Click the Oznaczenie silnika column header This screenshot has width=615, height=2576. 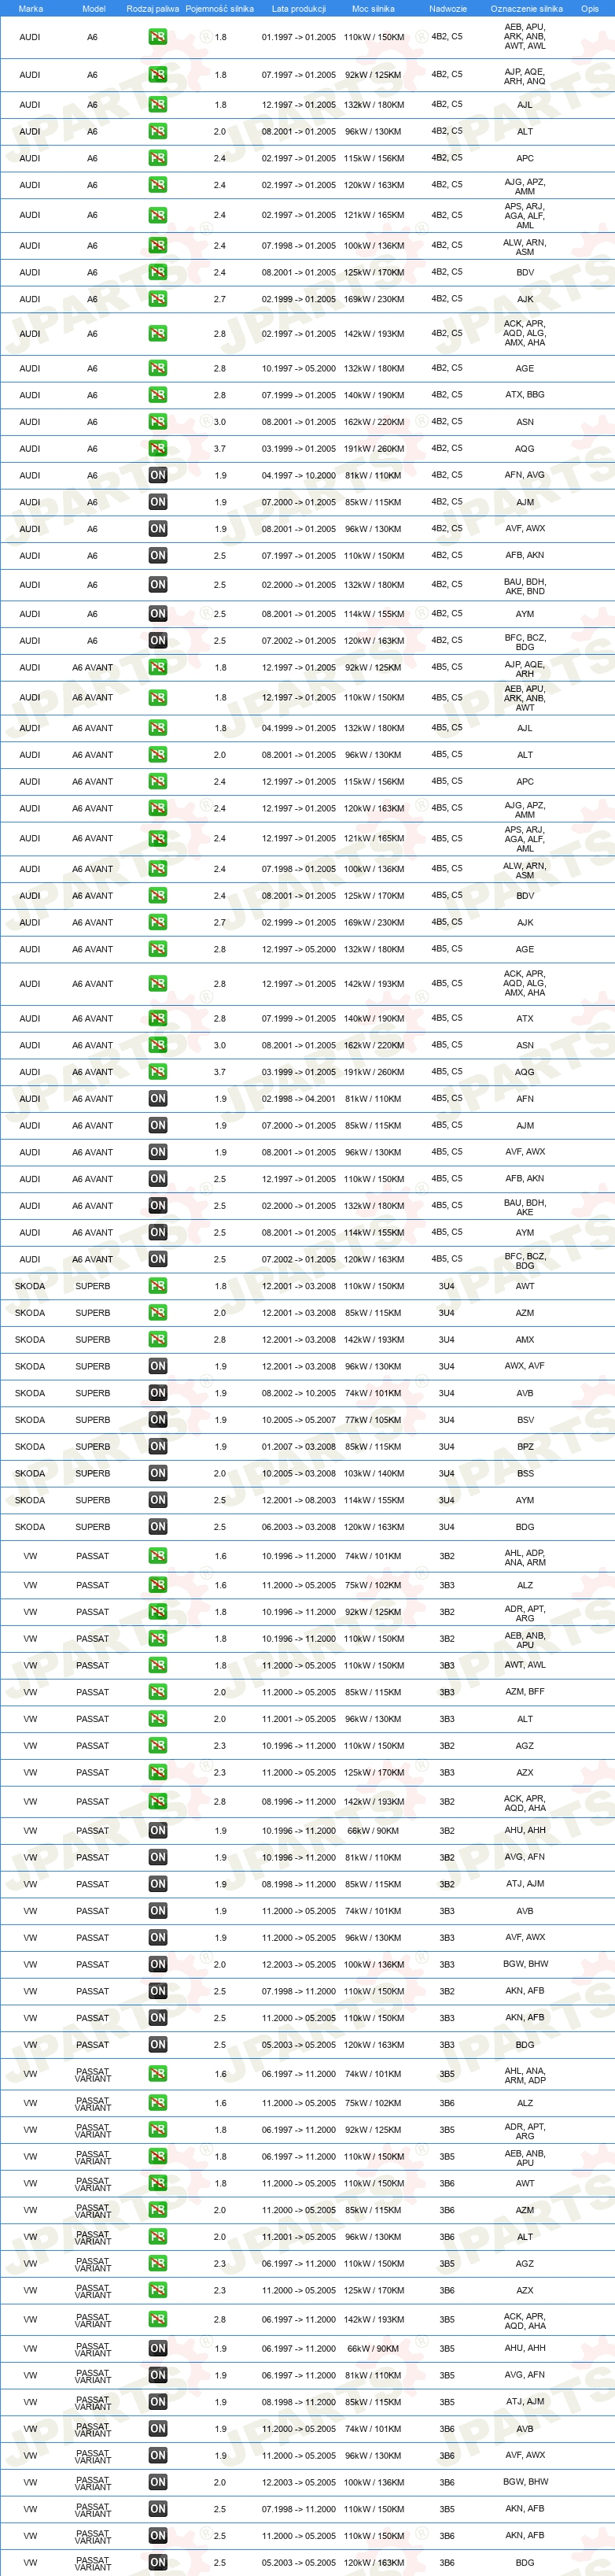[527, 9]
